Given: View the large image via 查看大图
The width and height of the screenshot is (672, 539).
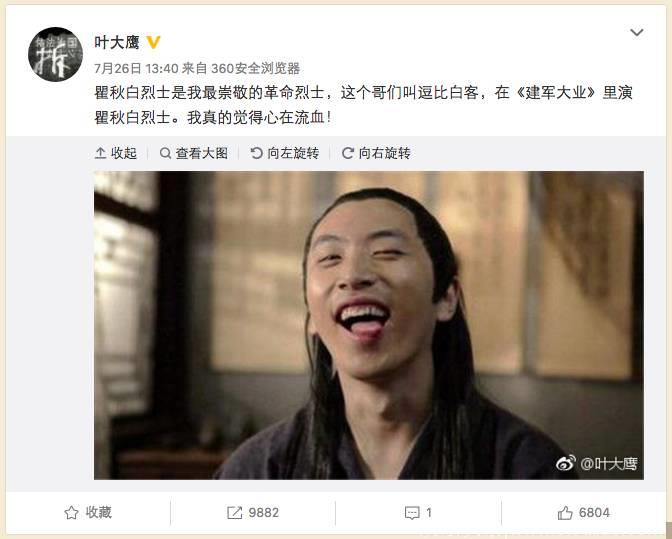Looking at the screenshot, I should point(193,153).
